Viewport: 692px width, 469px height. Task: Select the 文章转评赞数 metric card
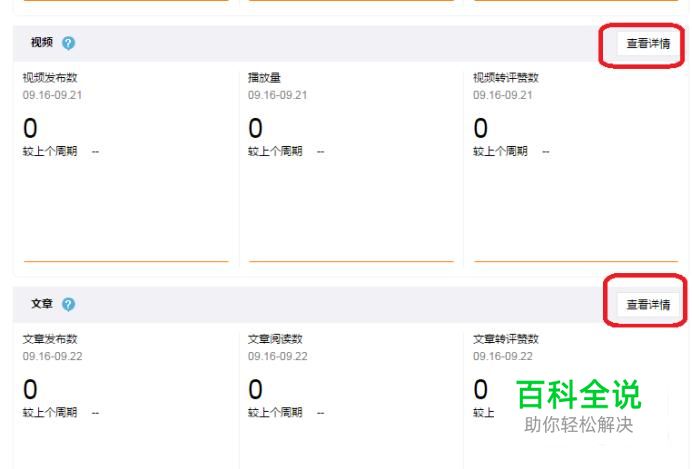[x=576, y=396]
